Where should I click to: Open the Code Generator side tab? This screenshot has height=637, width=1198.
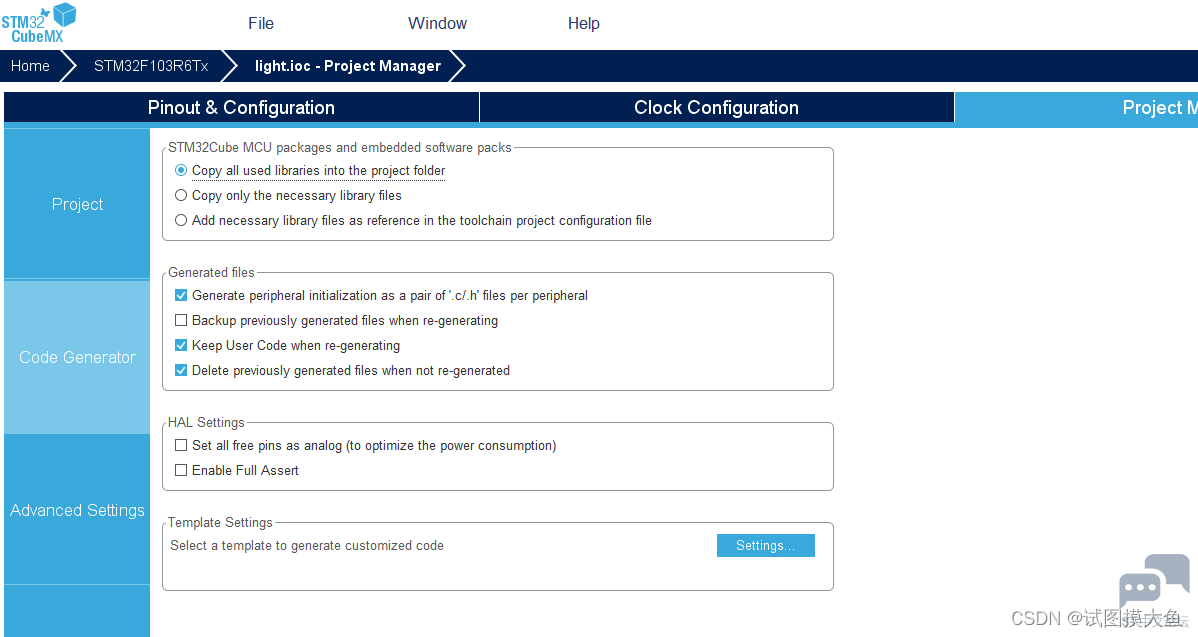(77, 357)
